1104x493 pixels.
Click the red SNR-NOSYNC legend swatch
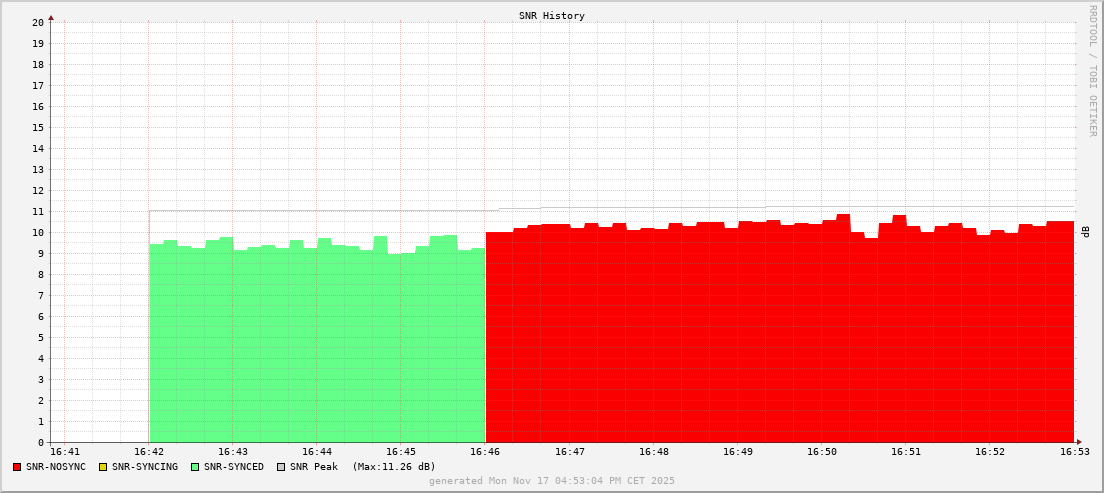17,467
